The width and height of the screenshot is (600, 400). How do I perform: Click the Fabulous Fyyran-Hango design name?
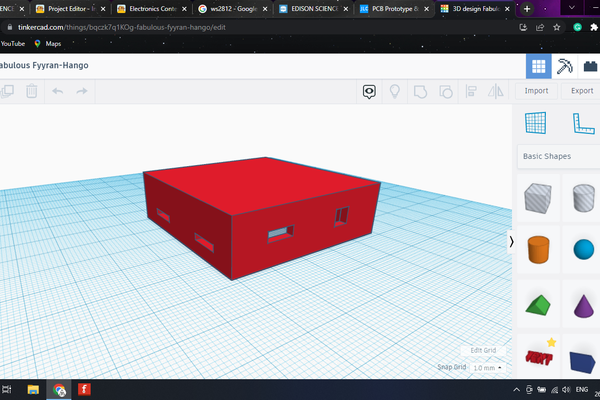(x=44, y=65)
